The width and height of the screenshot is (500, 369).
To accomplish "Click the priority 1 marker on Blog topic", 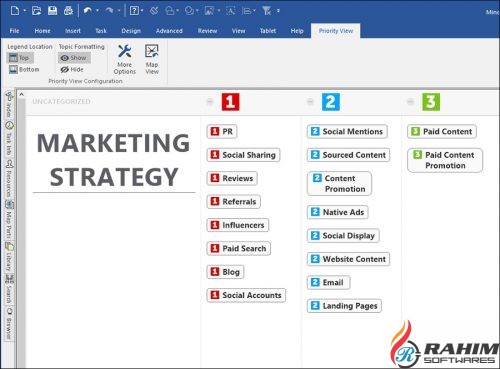I will 215,272.
